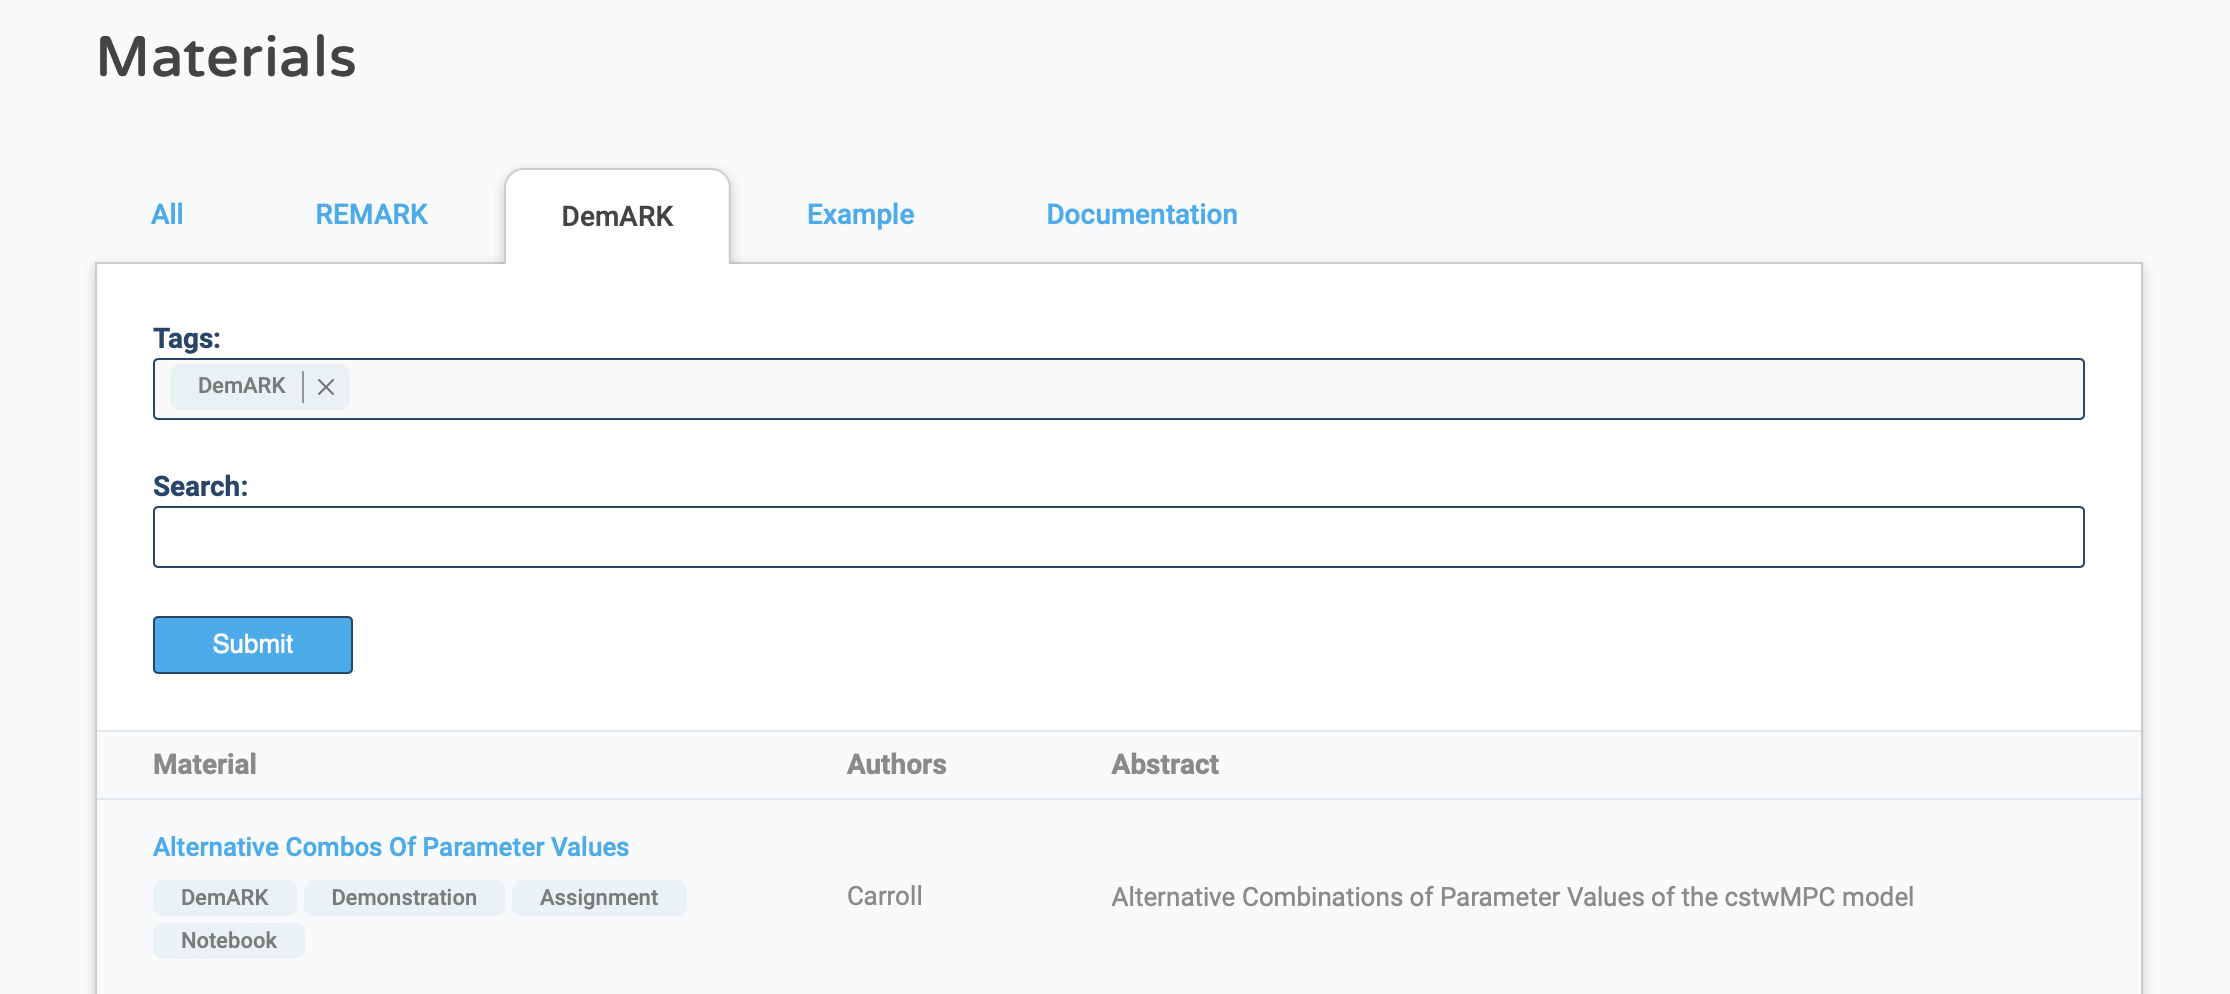Switch to the REMARK tab
This screenshot has width=2230, height=994.
[371, 214]
